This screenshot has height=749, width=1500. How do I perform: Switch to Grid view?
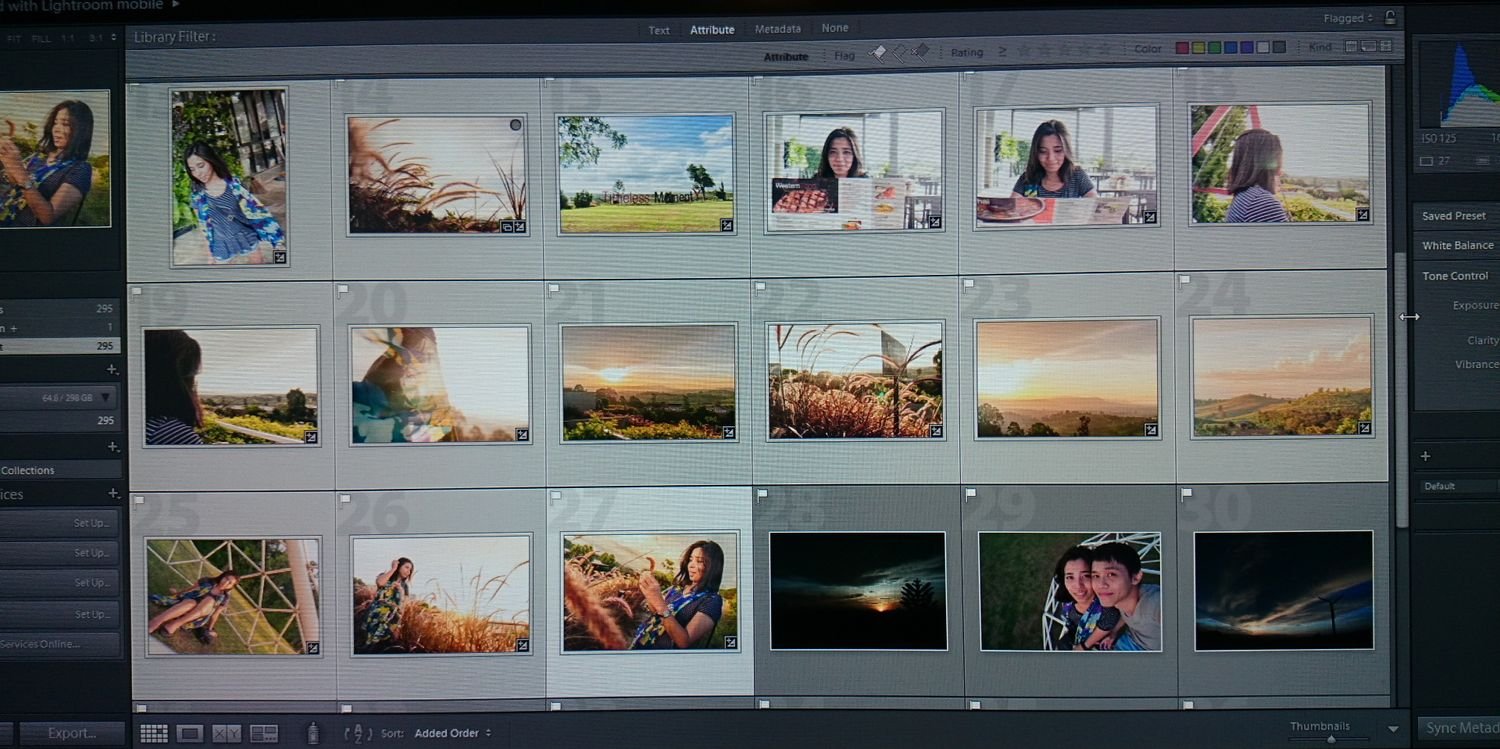(154, 734)
